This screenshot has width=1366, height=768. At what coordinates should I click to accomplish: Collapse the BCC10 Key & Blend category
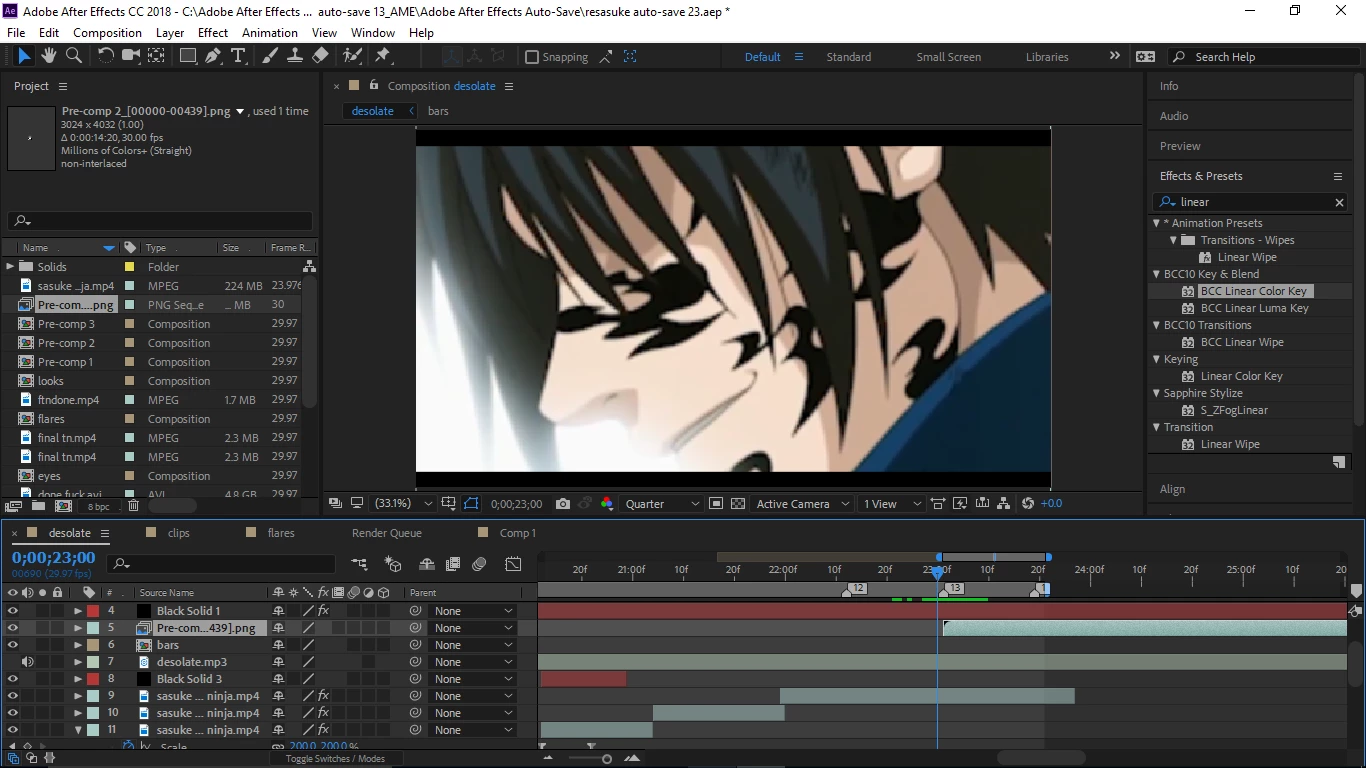(1157, 274)
